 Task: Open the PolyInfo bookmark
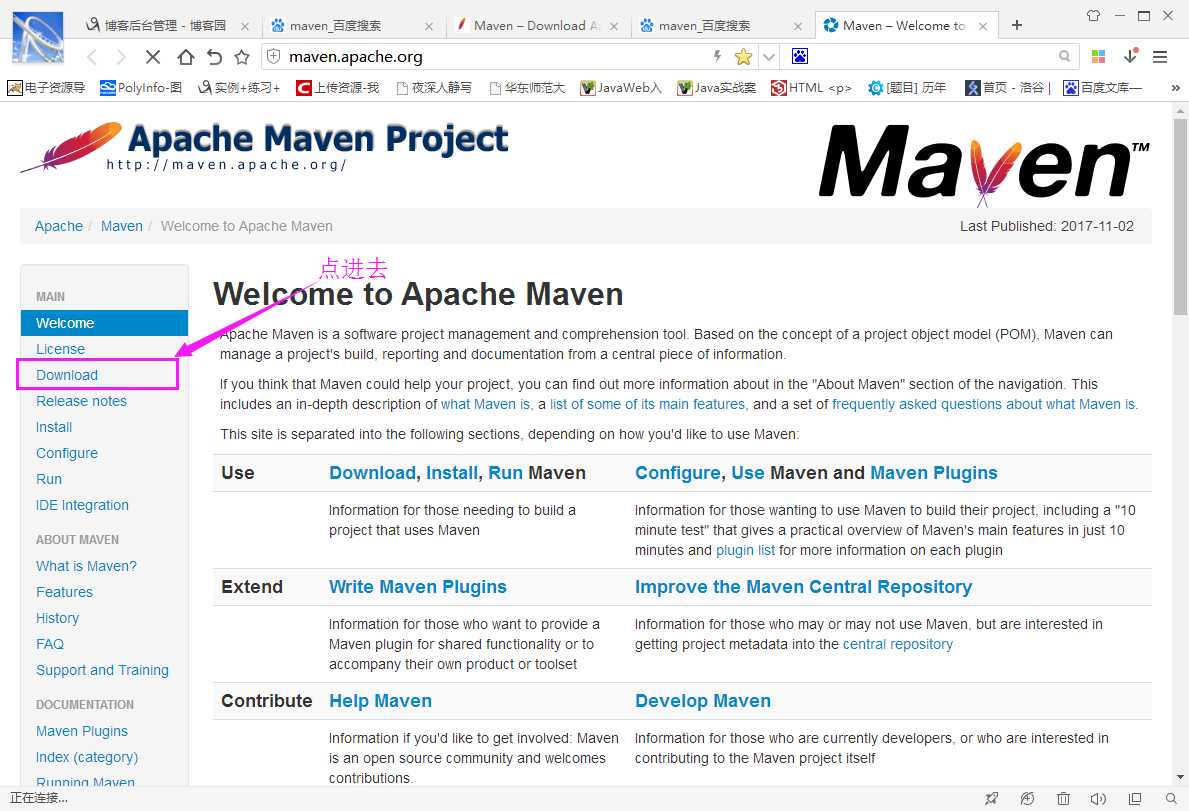(x=141, y=88)
